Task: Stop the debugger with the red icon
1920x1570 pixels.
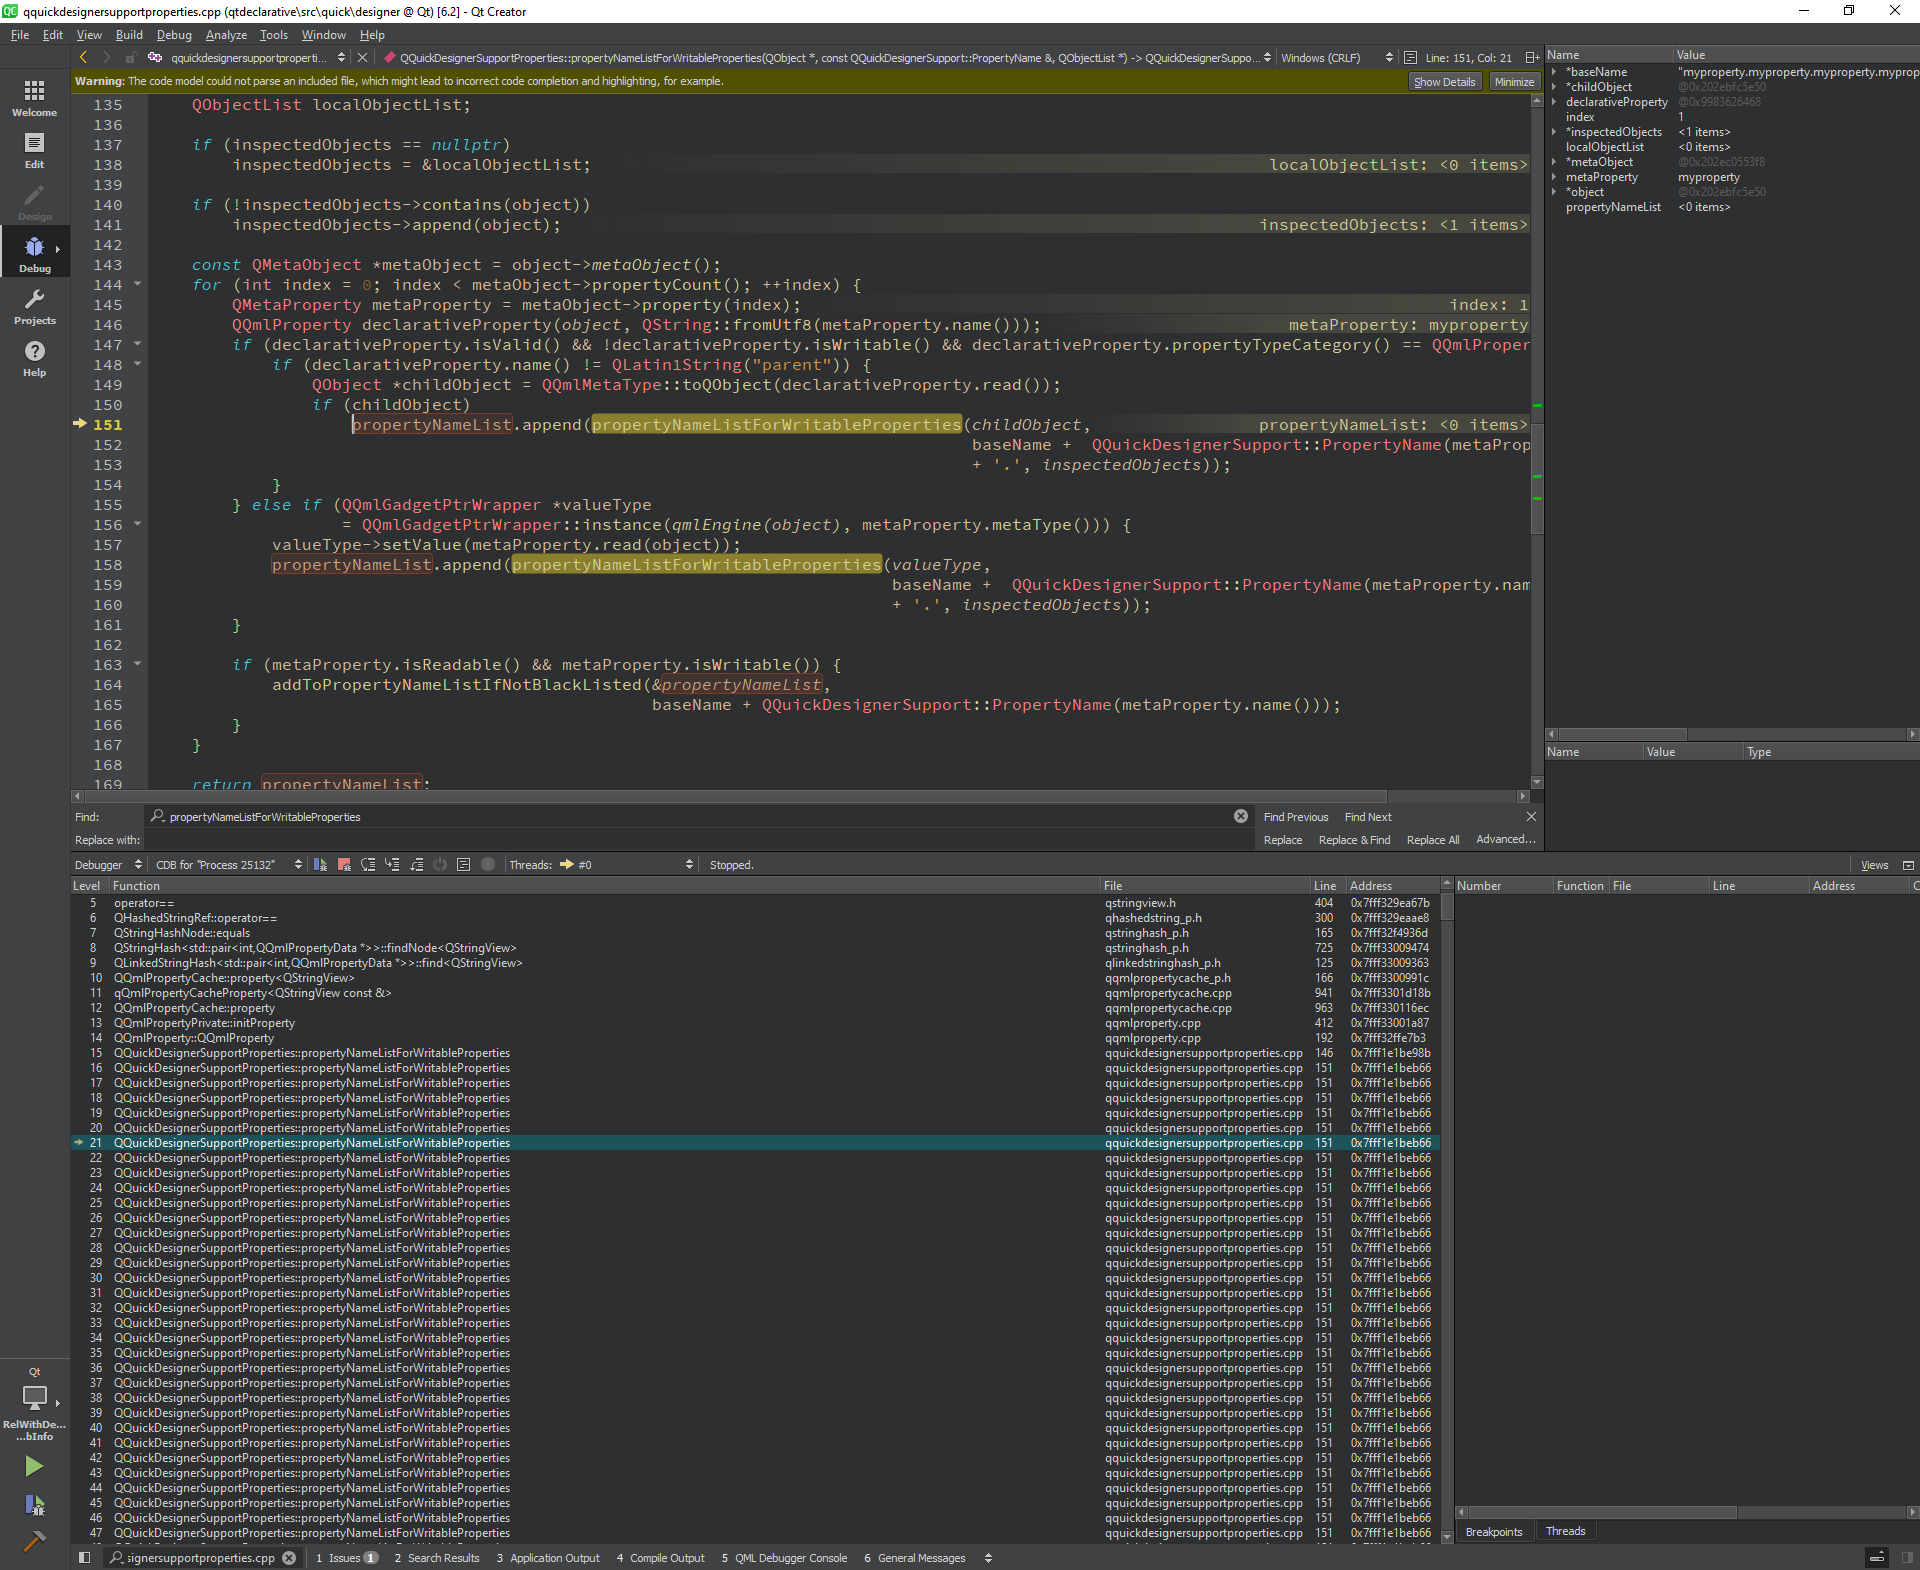Action: [x=344, y=865]
